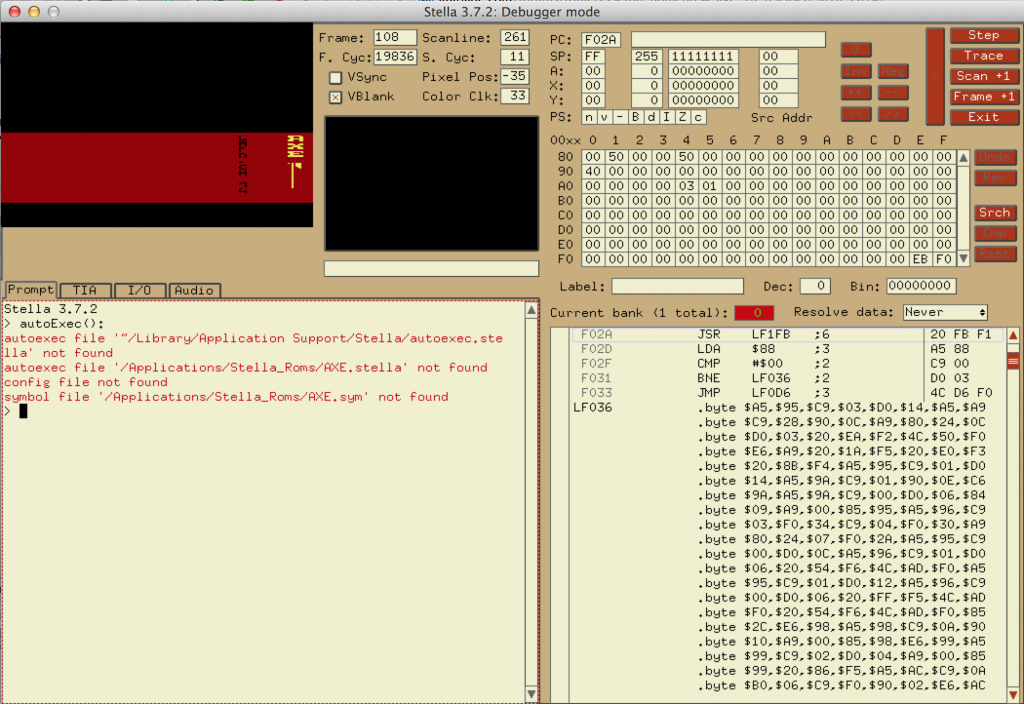Image resolution: width=1024 pixels, height=704 pixels.
Task: Click the Current bank number field
Action: coord(754,313)
